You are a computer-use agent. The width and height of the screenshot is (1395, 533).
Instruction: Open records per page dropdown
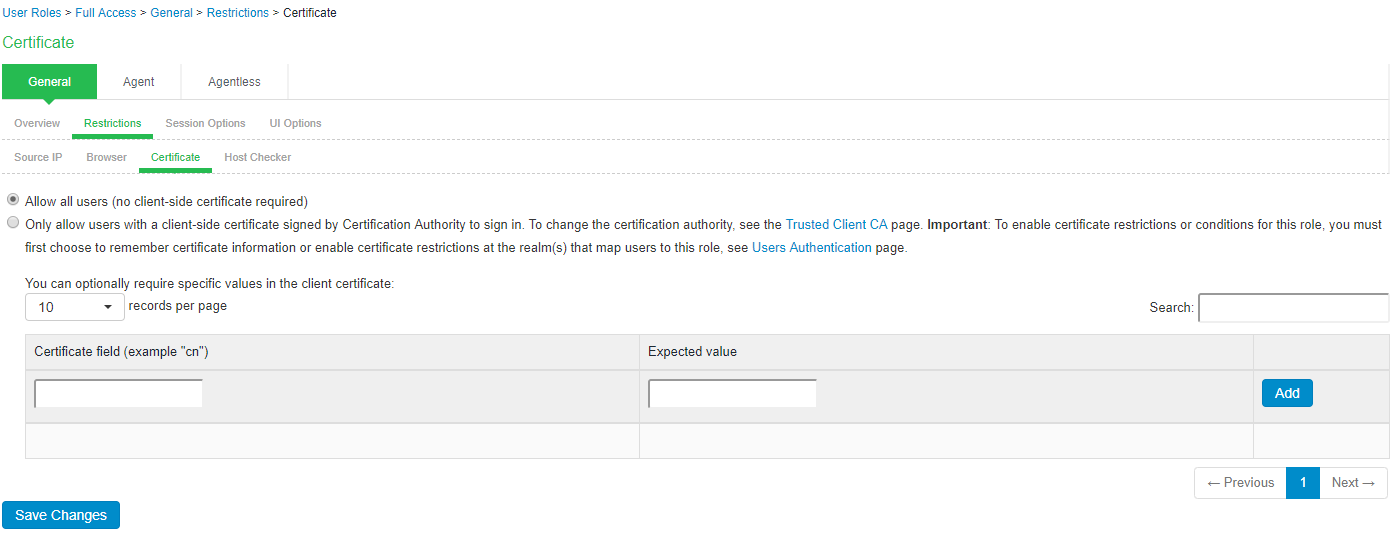pyautogui.click(x=75, y=307)
